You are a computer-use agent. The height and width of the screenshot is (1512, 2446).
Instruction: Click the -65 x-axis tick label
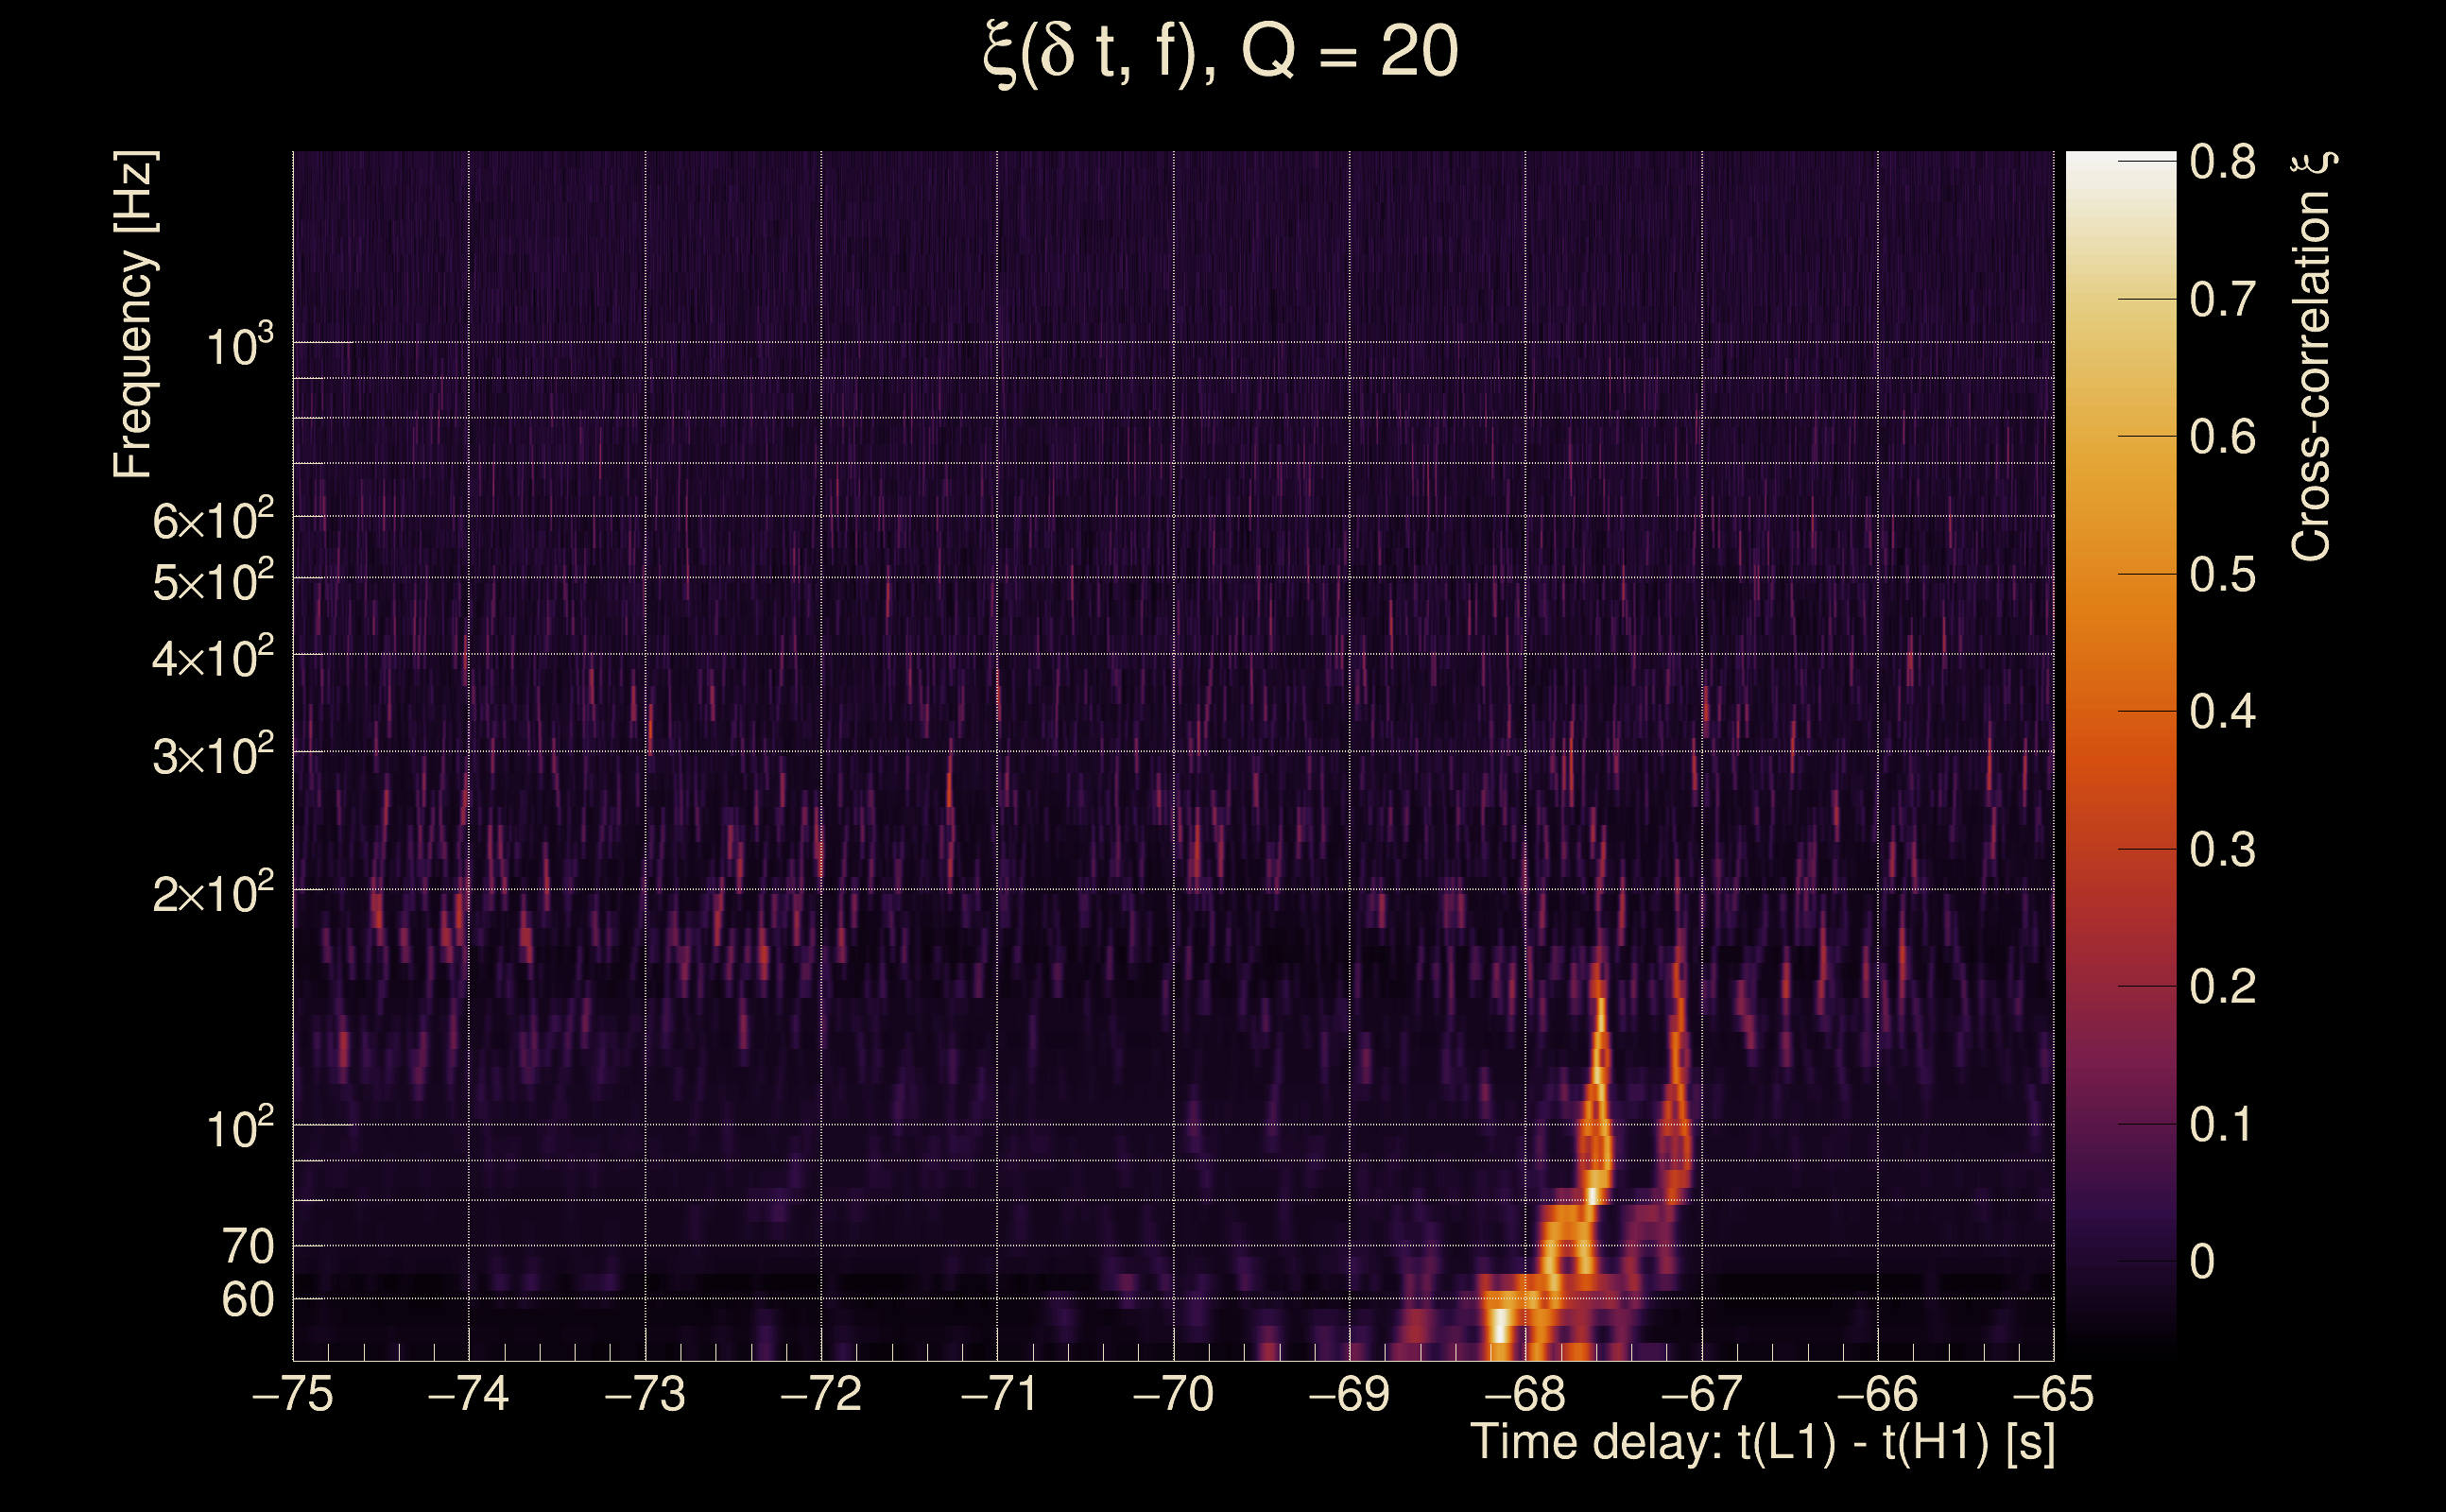click(x=2052, y=1394)
